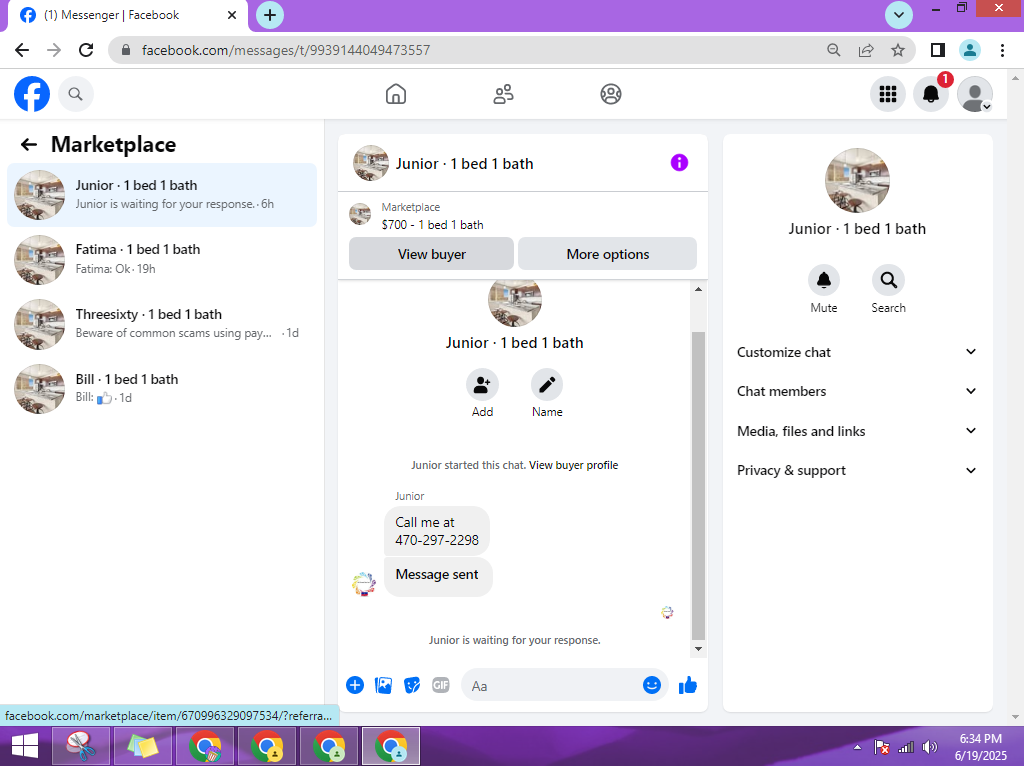1024x766 pixels.
Task: Click the More options button
Action: tap(607, 254)
